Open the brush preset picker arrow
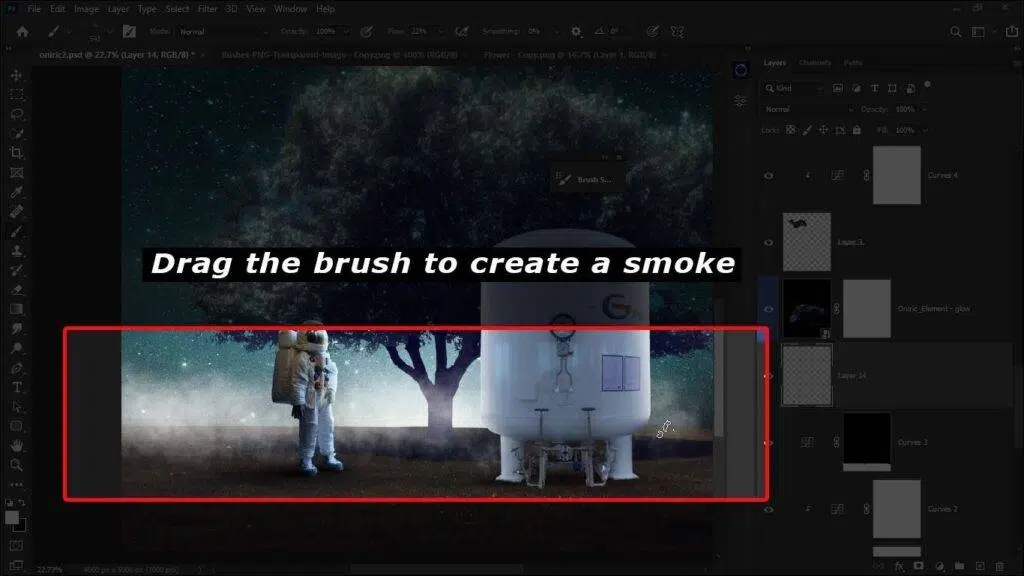The image size is (1024, 576). (110, 31)
